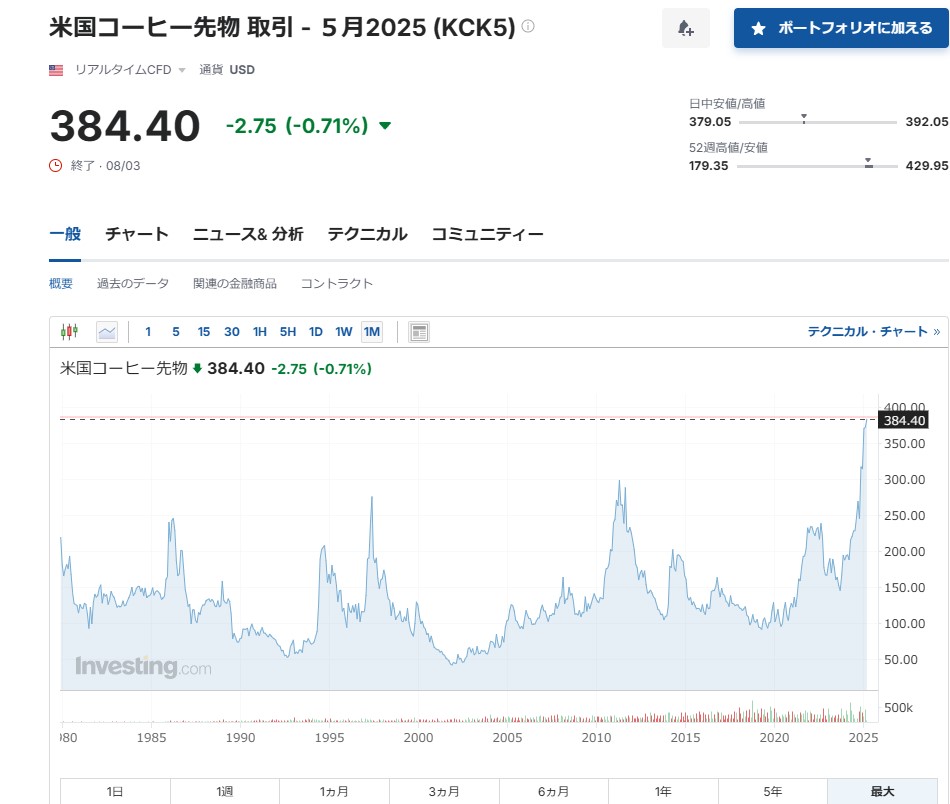The width and height of the screenshot is (950, 804).
Task: Click the day low value 379.05
Action: [710, 121]
